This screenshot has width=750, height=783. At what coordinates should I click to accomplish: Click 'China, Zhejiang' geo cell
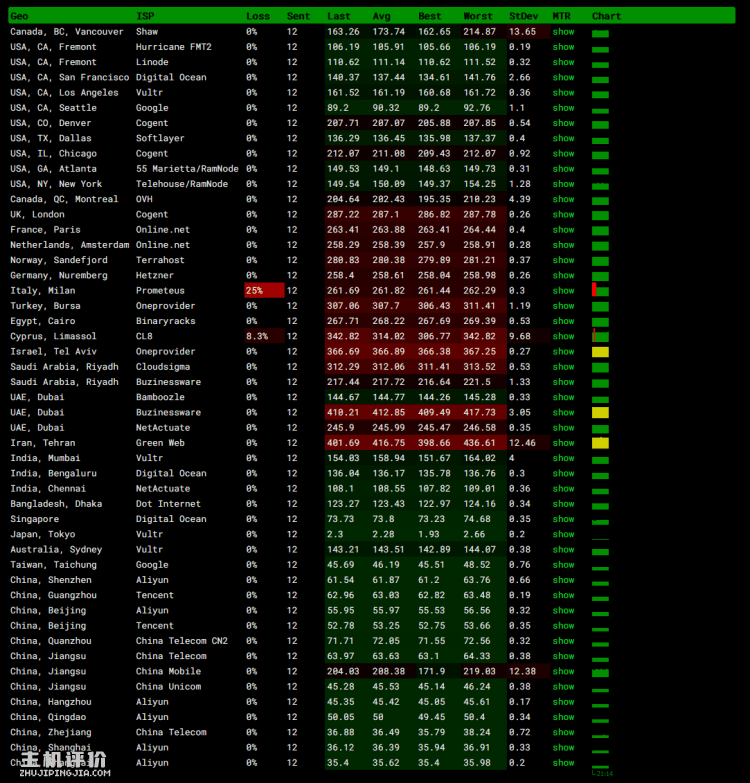pyautogui.click(x=51, y=732)
